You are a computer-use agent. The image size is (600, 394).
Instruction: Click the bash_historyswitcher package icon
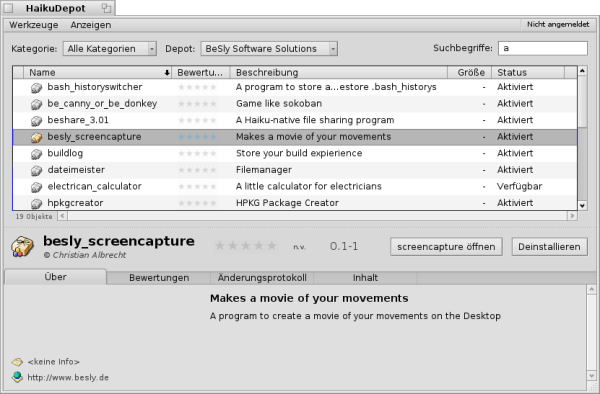[36, 88]
